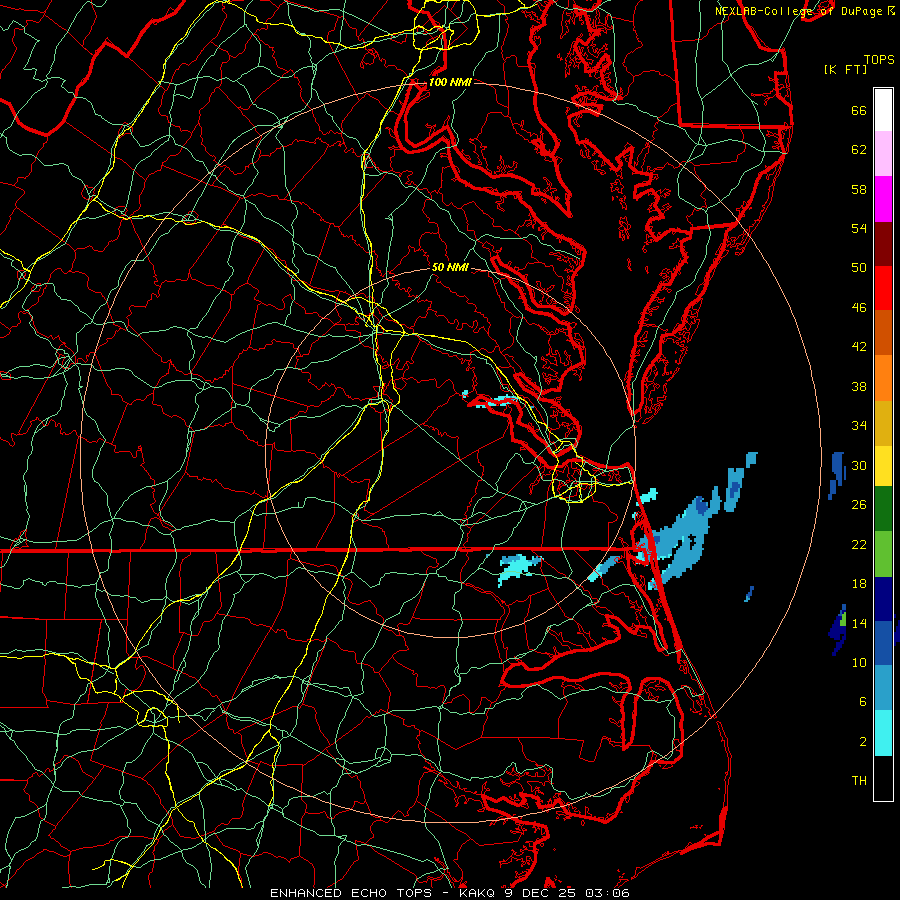Click the 66 legend value
Image resolution: width=900 pixels, height=900 pixels.
[859, 111]
